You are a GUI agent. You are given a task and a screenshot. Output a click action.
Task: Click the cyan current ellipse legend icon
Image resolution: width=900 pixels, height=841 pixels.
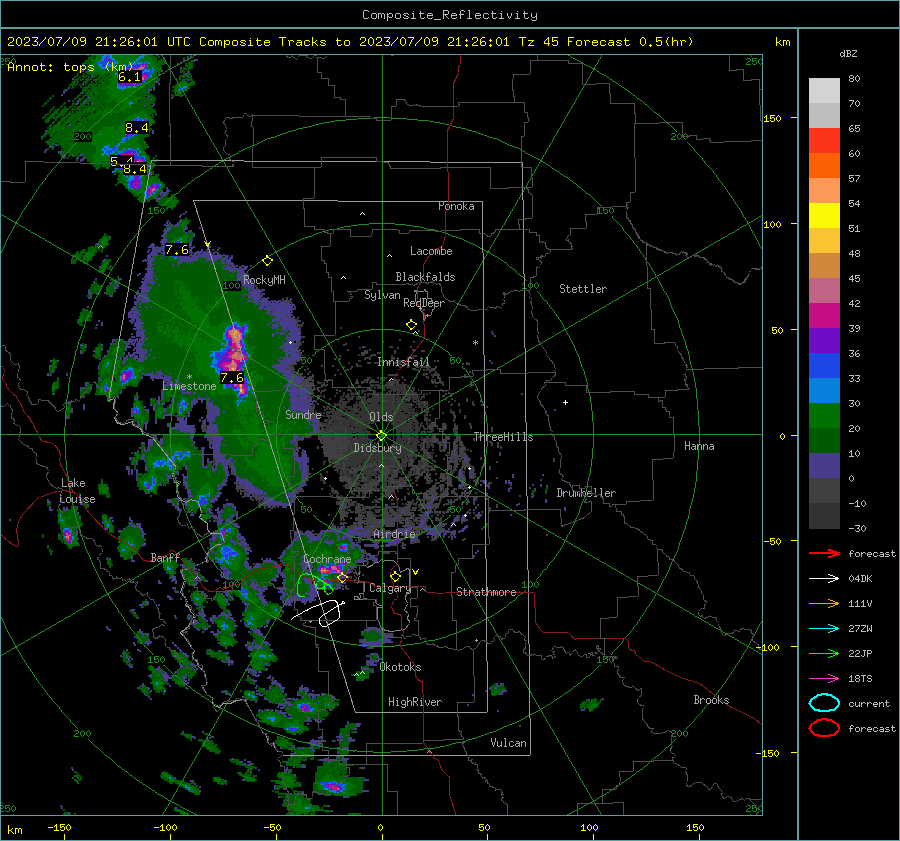[824, 703]
